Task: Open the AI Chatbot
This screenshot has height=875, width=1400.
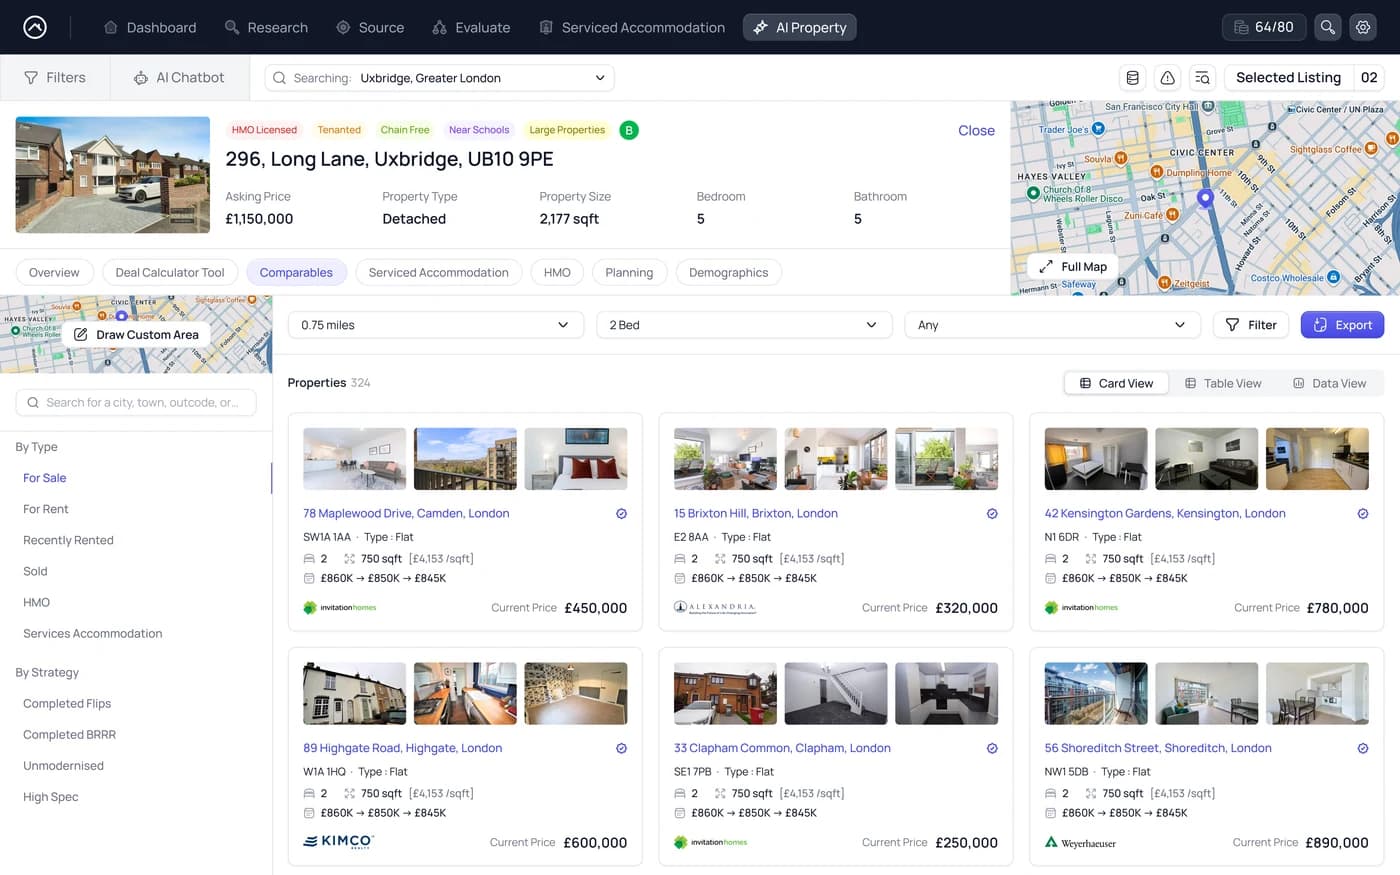Action: [179, 77]
